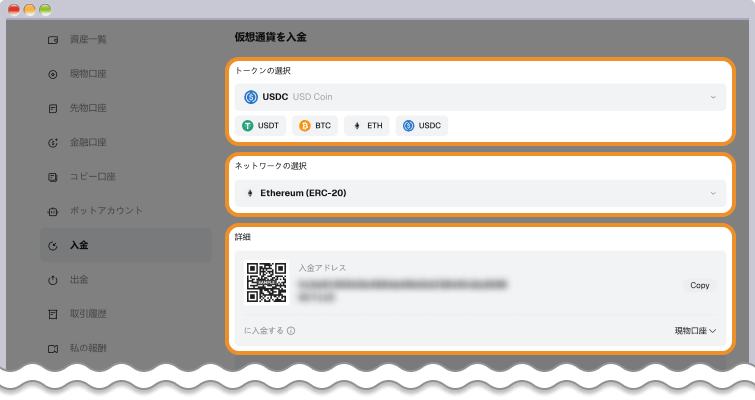755x400 pixels.
Task: Choose the BTC quick token button
Action: [x=315, y=126]
